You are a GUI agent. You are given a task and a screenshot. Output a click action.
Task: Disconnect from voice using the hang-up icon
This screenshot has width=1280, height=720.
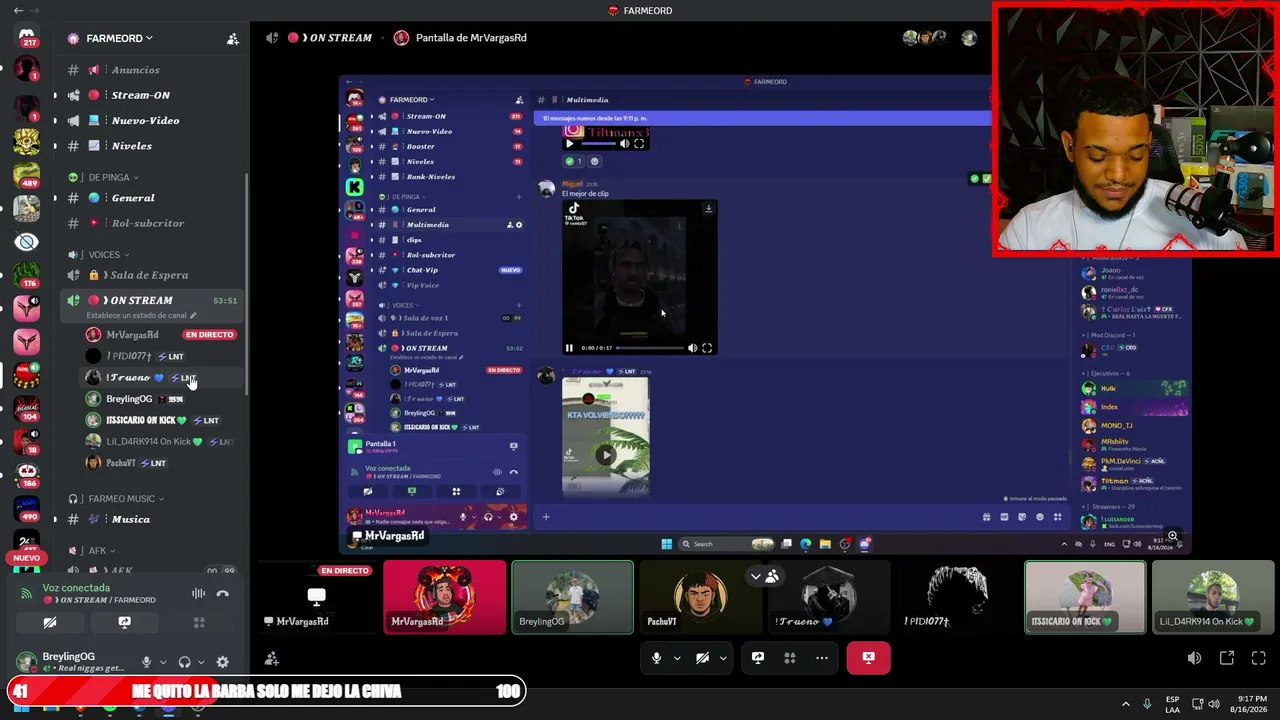point(223,594)
